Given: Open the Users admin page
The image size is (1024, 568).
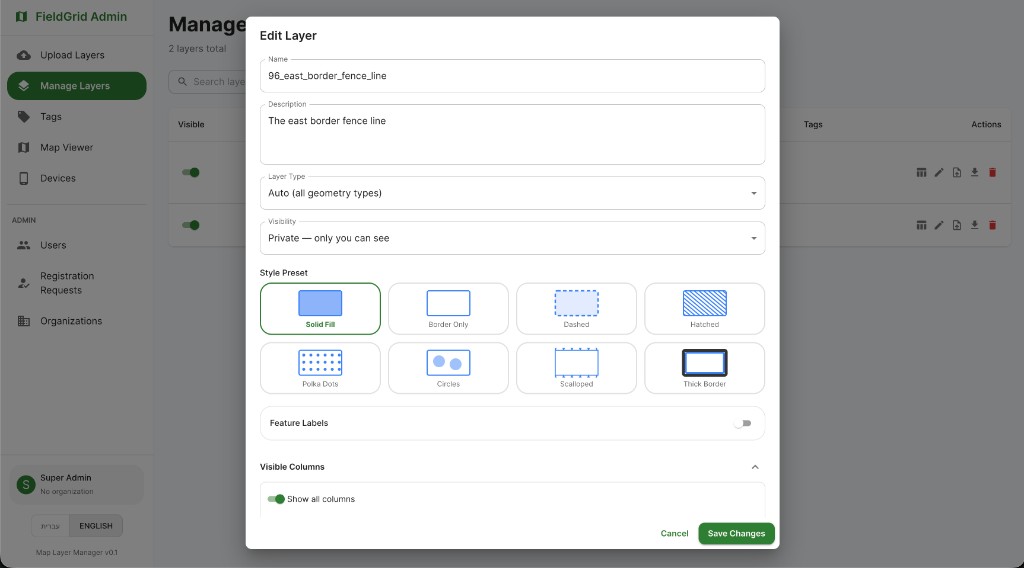Looking at the screenshot, I should pyautogui.click(x=76, y=245).
